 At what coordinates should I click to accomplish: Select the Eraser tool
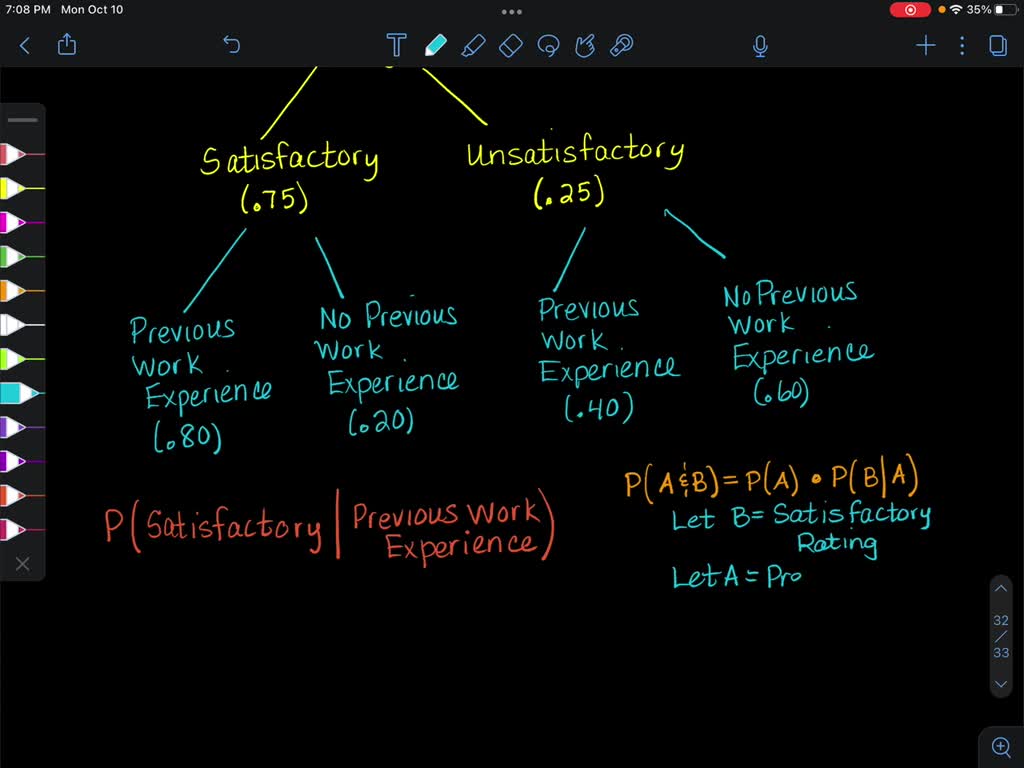pyautogui.click(x=511, y=45)
